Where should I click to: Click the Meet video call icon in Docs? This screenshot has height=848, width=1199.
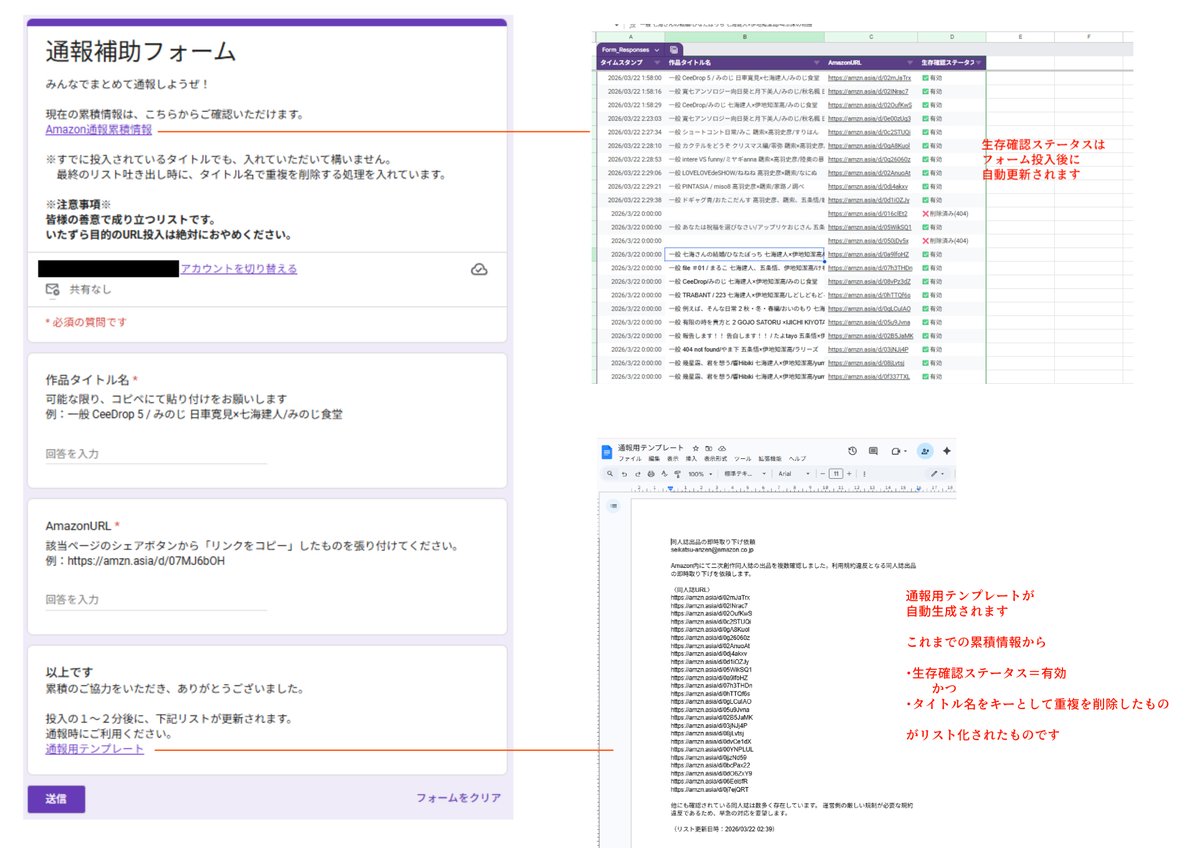pyautogui.click(x=895, y=452)
